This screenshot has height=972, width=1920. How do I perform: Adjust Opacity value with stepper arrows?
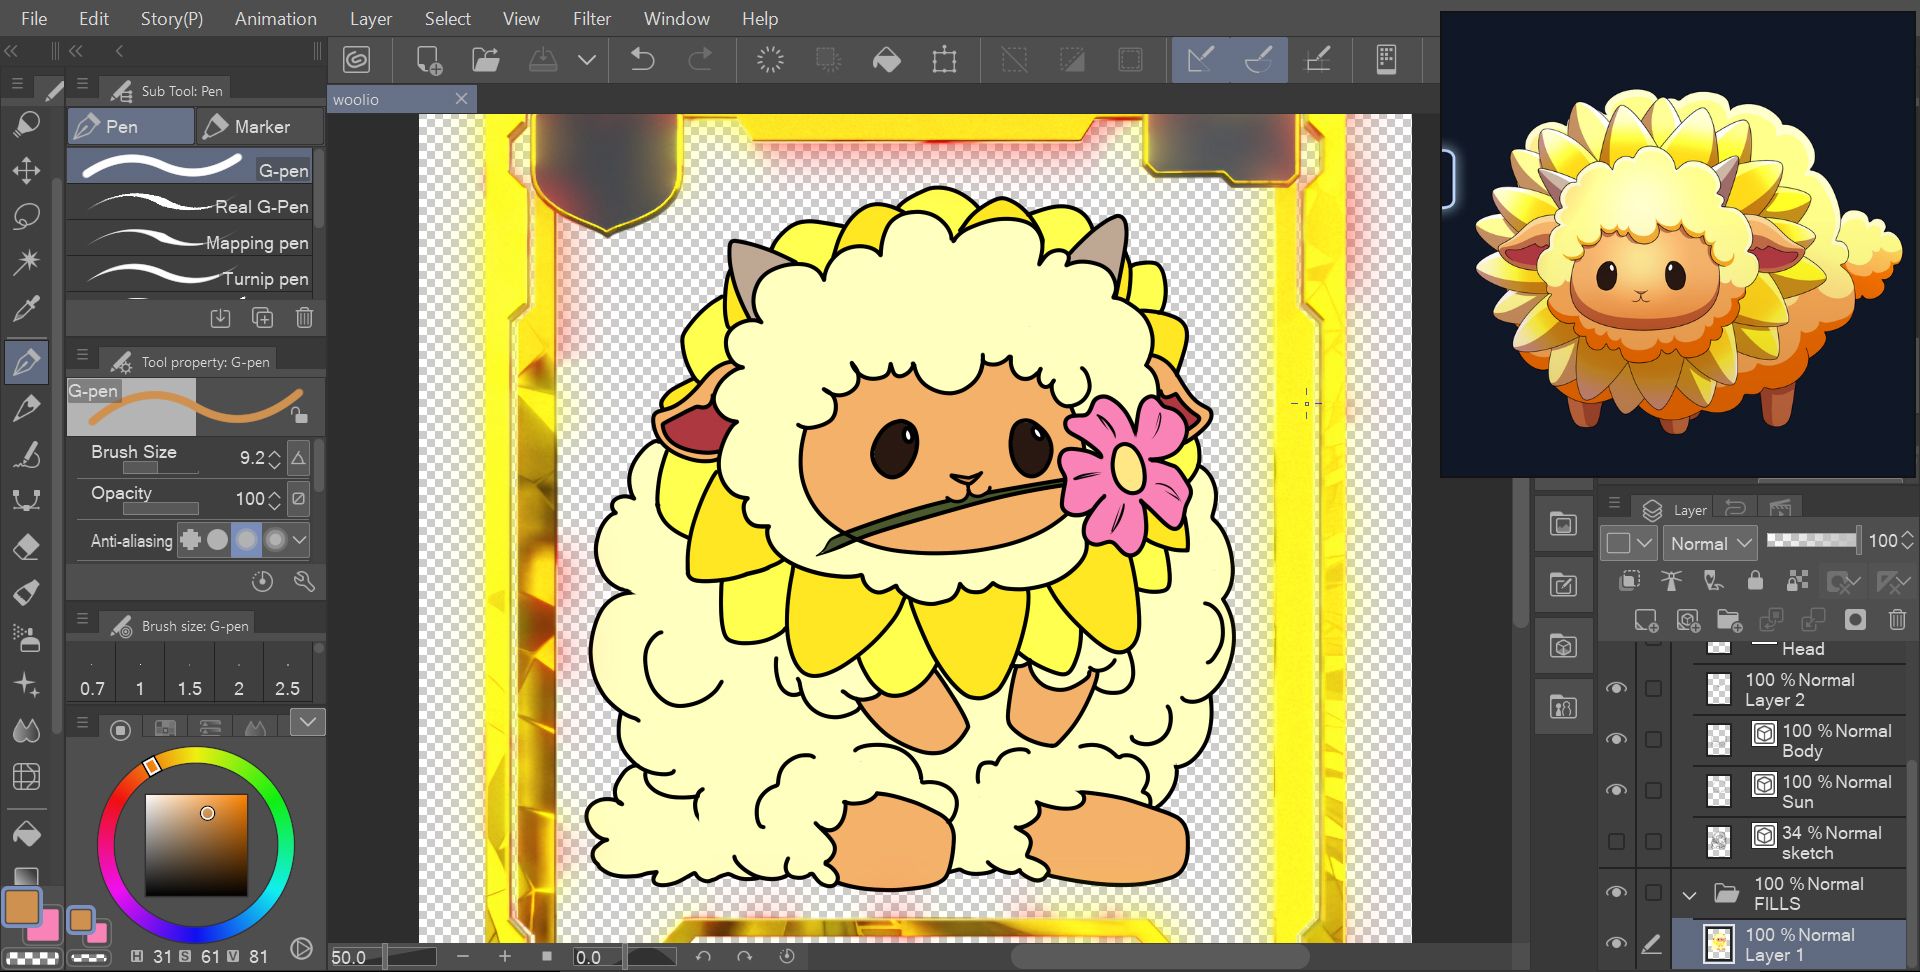pyautogui.click(x=274, y=499)
